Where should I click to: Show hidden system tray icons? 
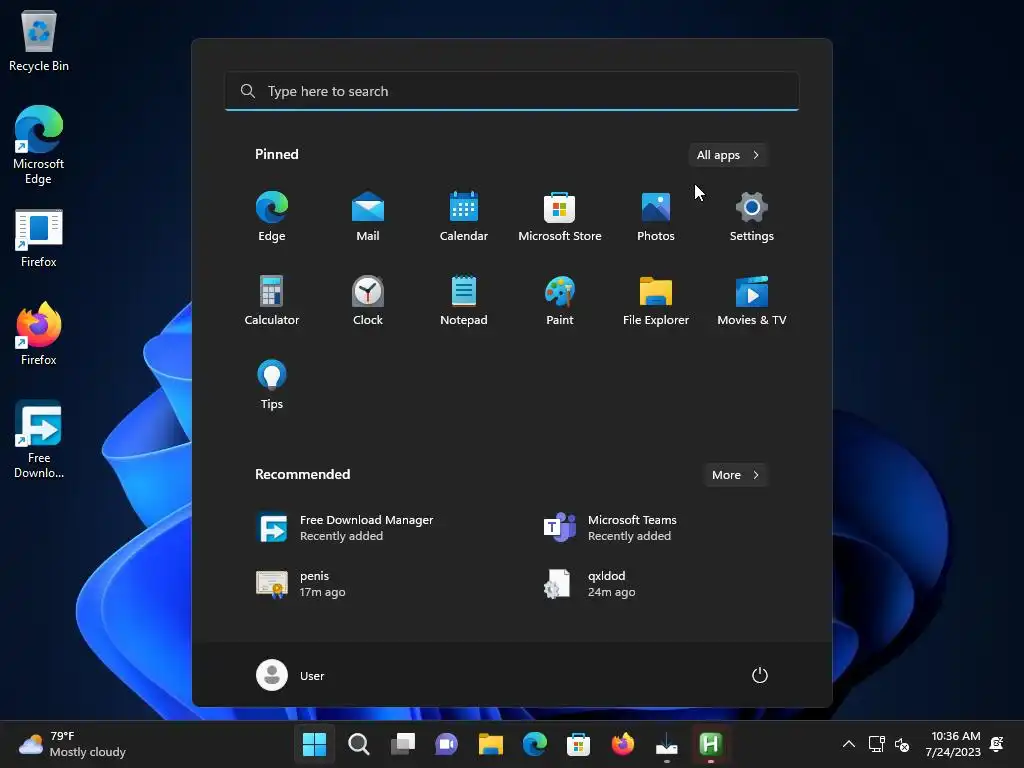(x=848, y=744)
